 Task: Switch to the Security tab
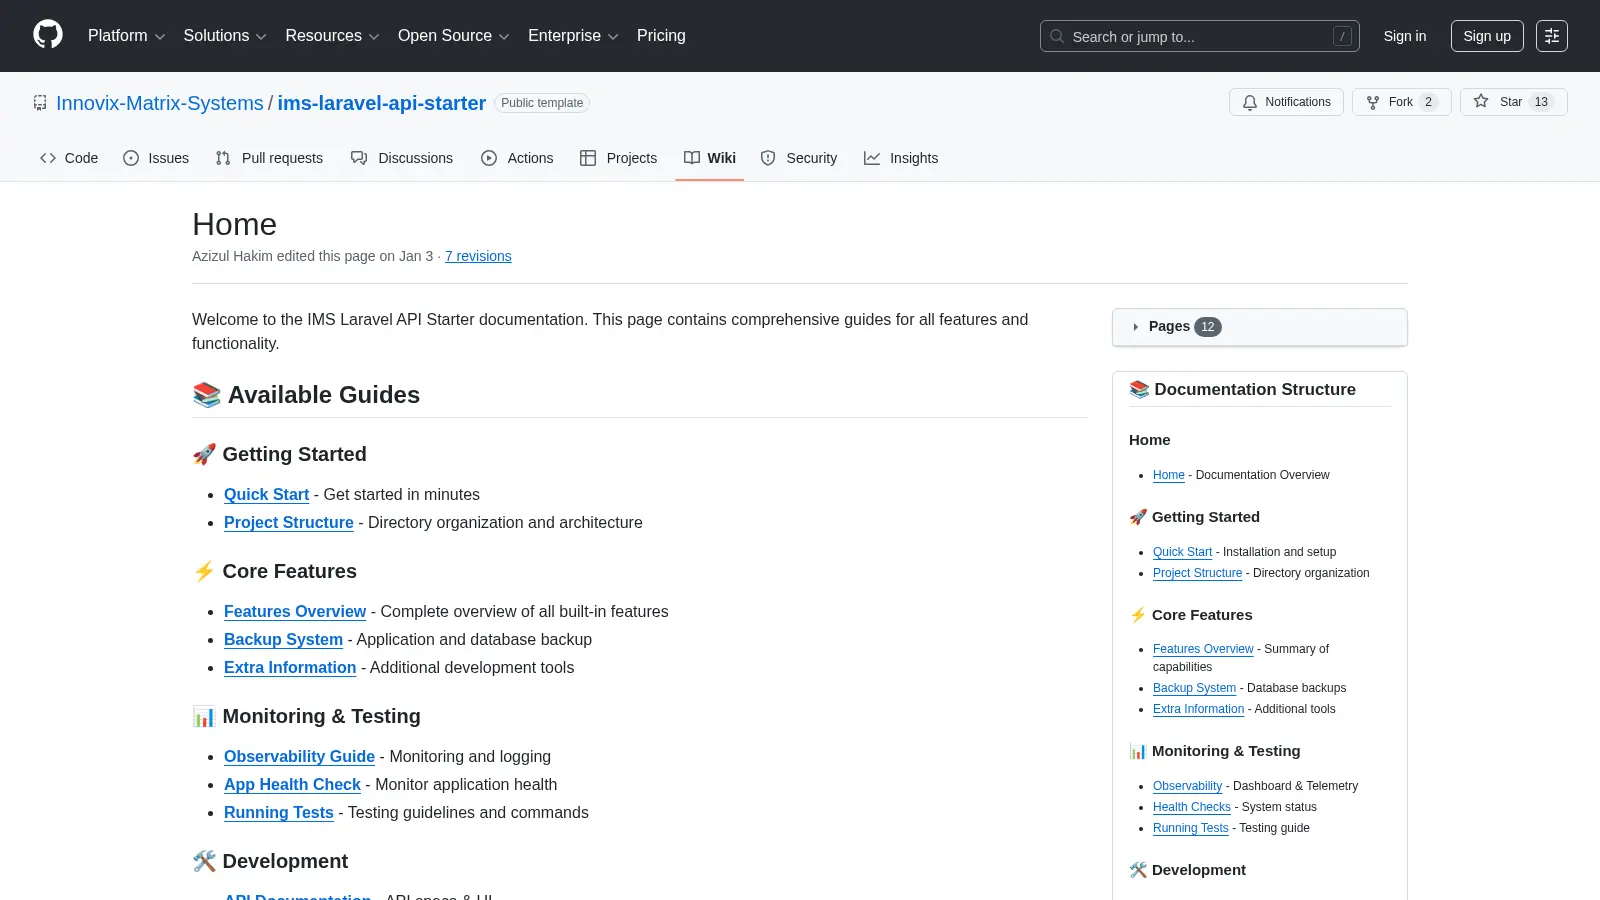point(799,158)
